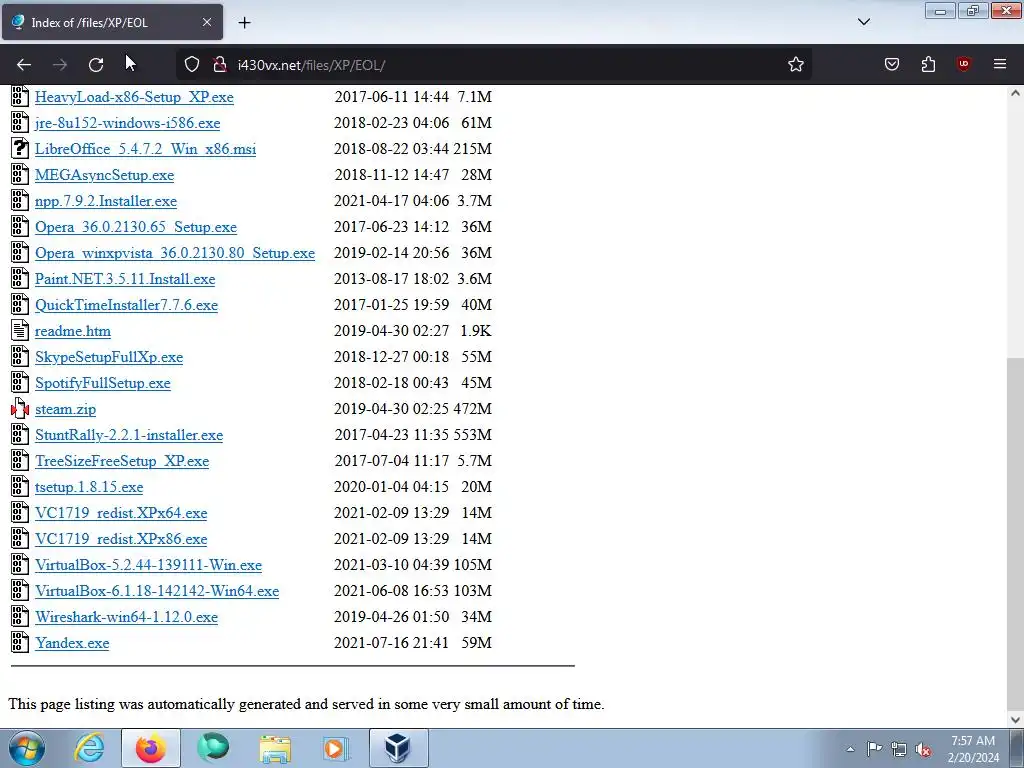
Task: Go back to the previous page
Action: (24, 65)
